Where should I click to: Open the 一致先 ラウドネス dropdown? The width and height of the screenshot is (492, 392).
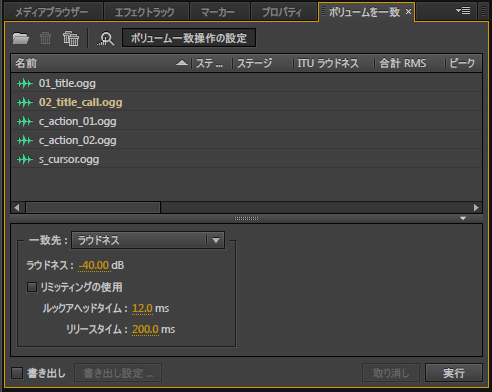148,240
